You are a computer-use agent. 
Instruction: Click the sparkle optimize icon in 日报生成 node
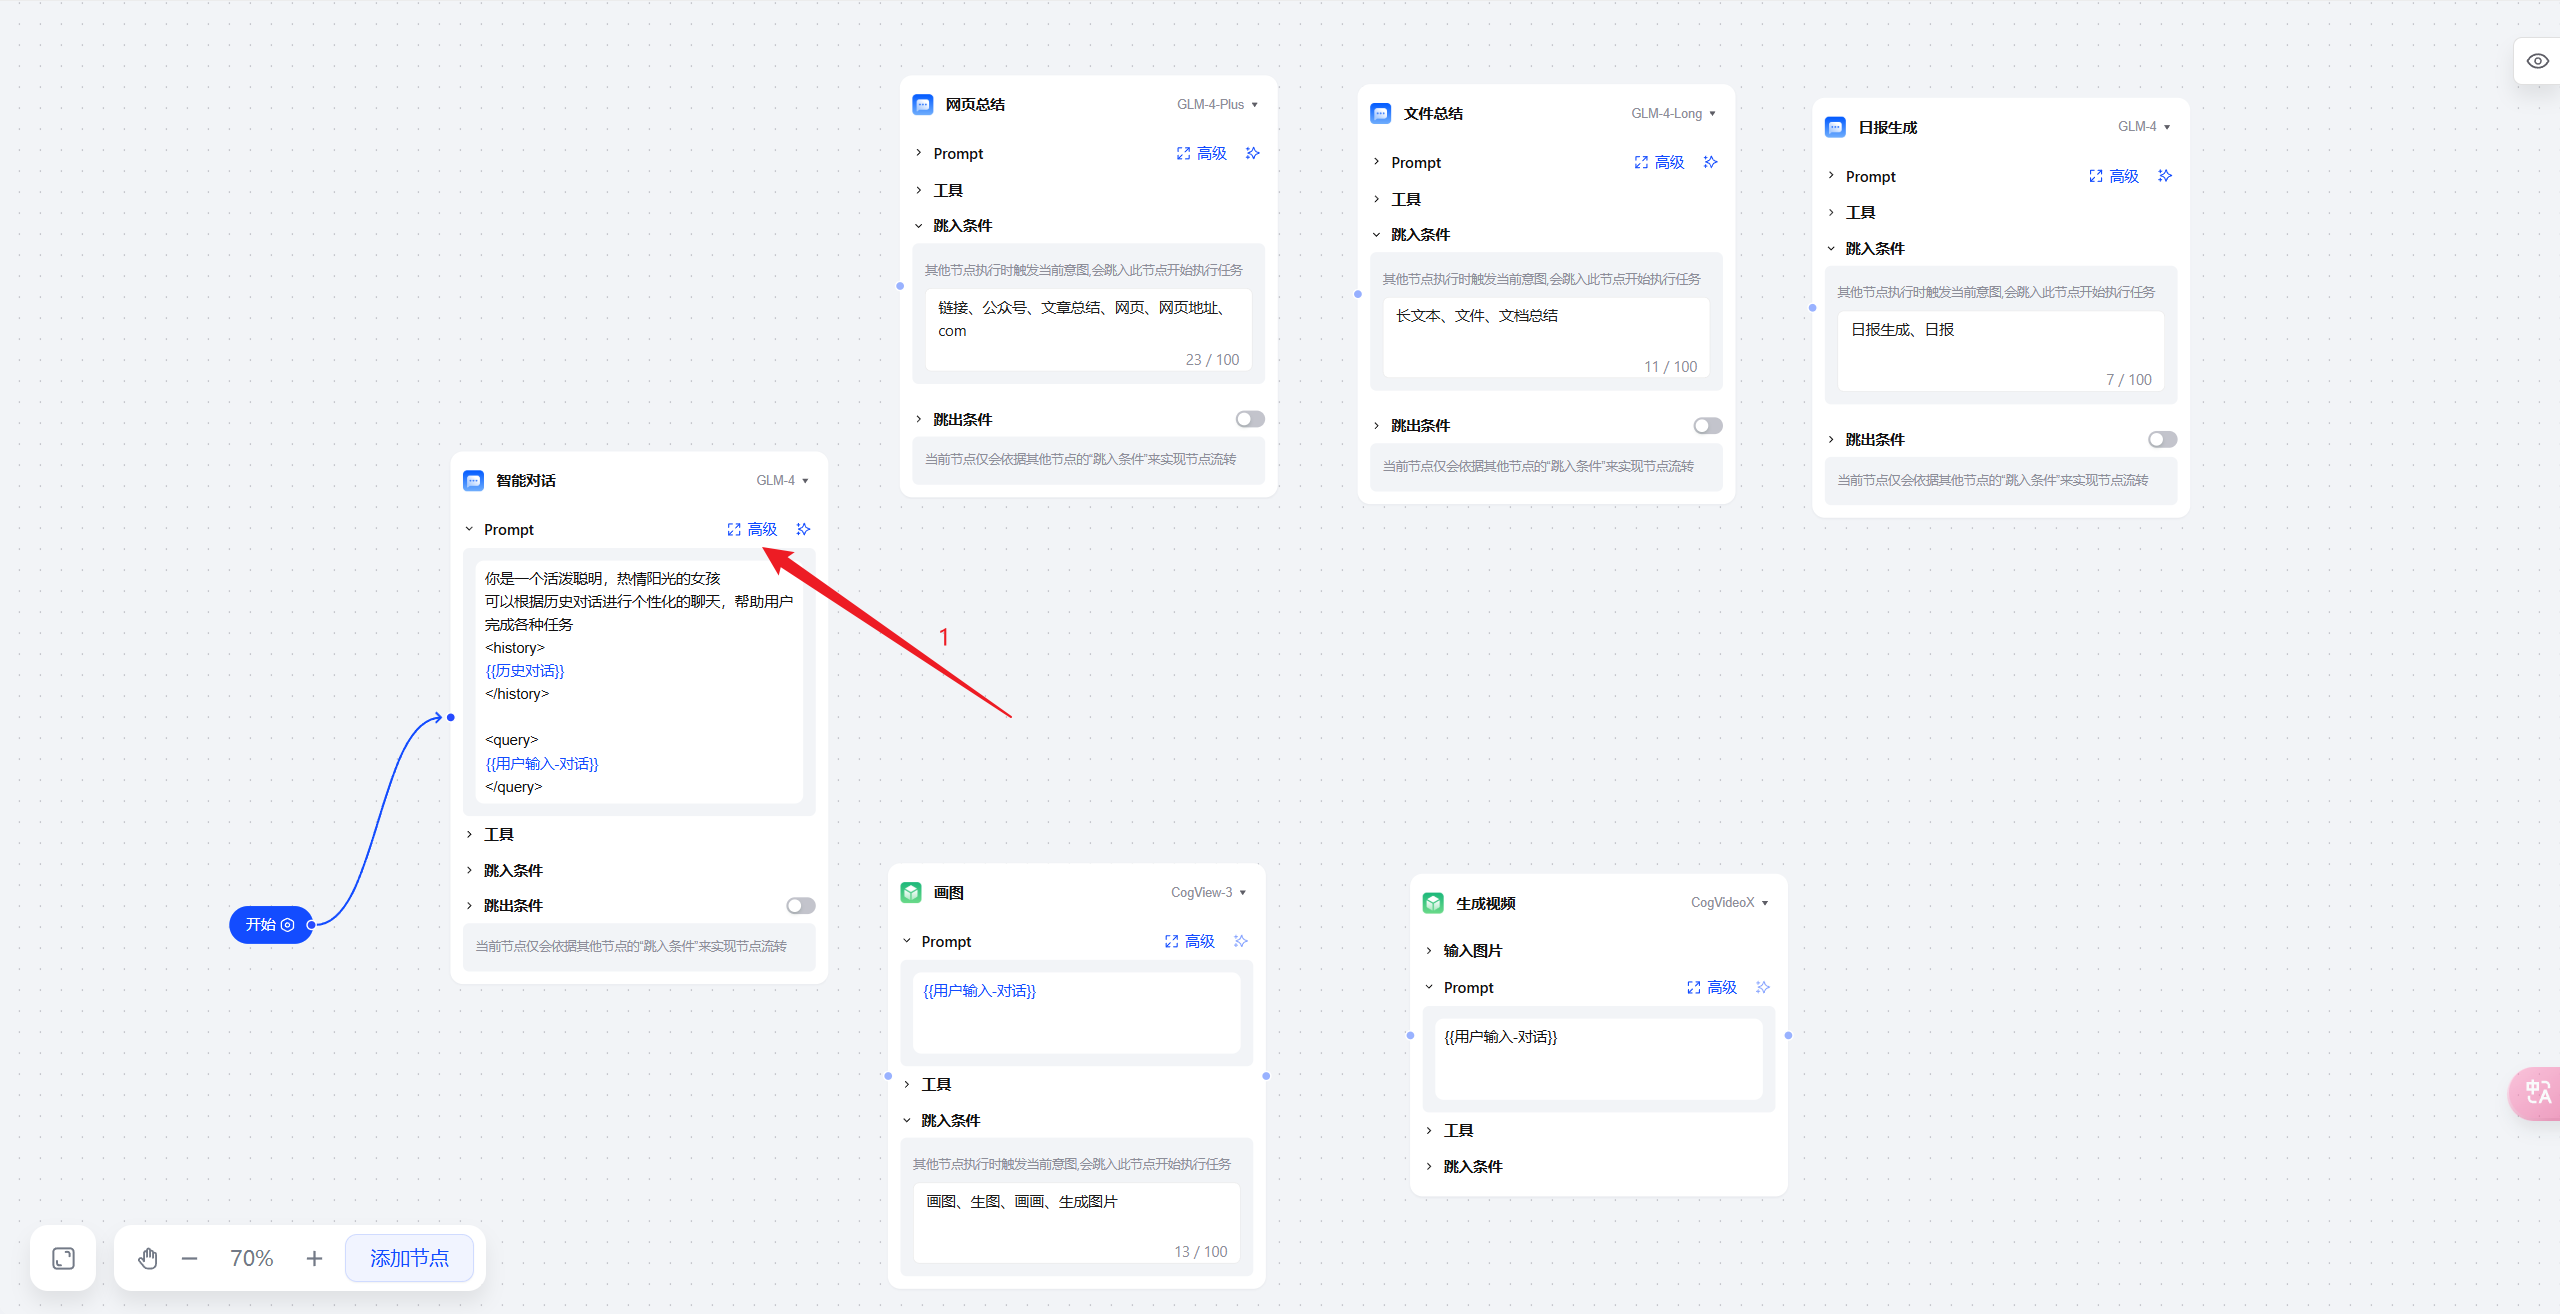tap(2165, 176)
